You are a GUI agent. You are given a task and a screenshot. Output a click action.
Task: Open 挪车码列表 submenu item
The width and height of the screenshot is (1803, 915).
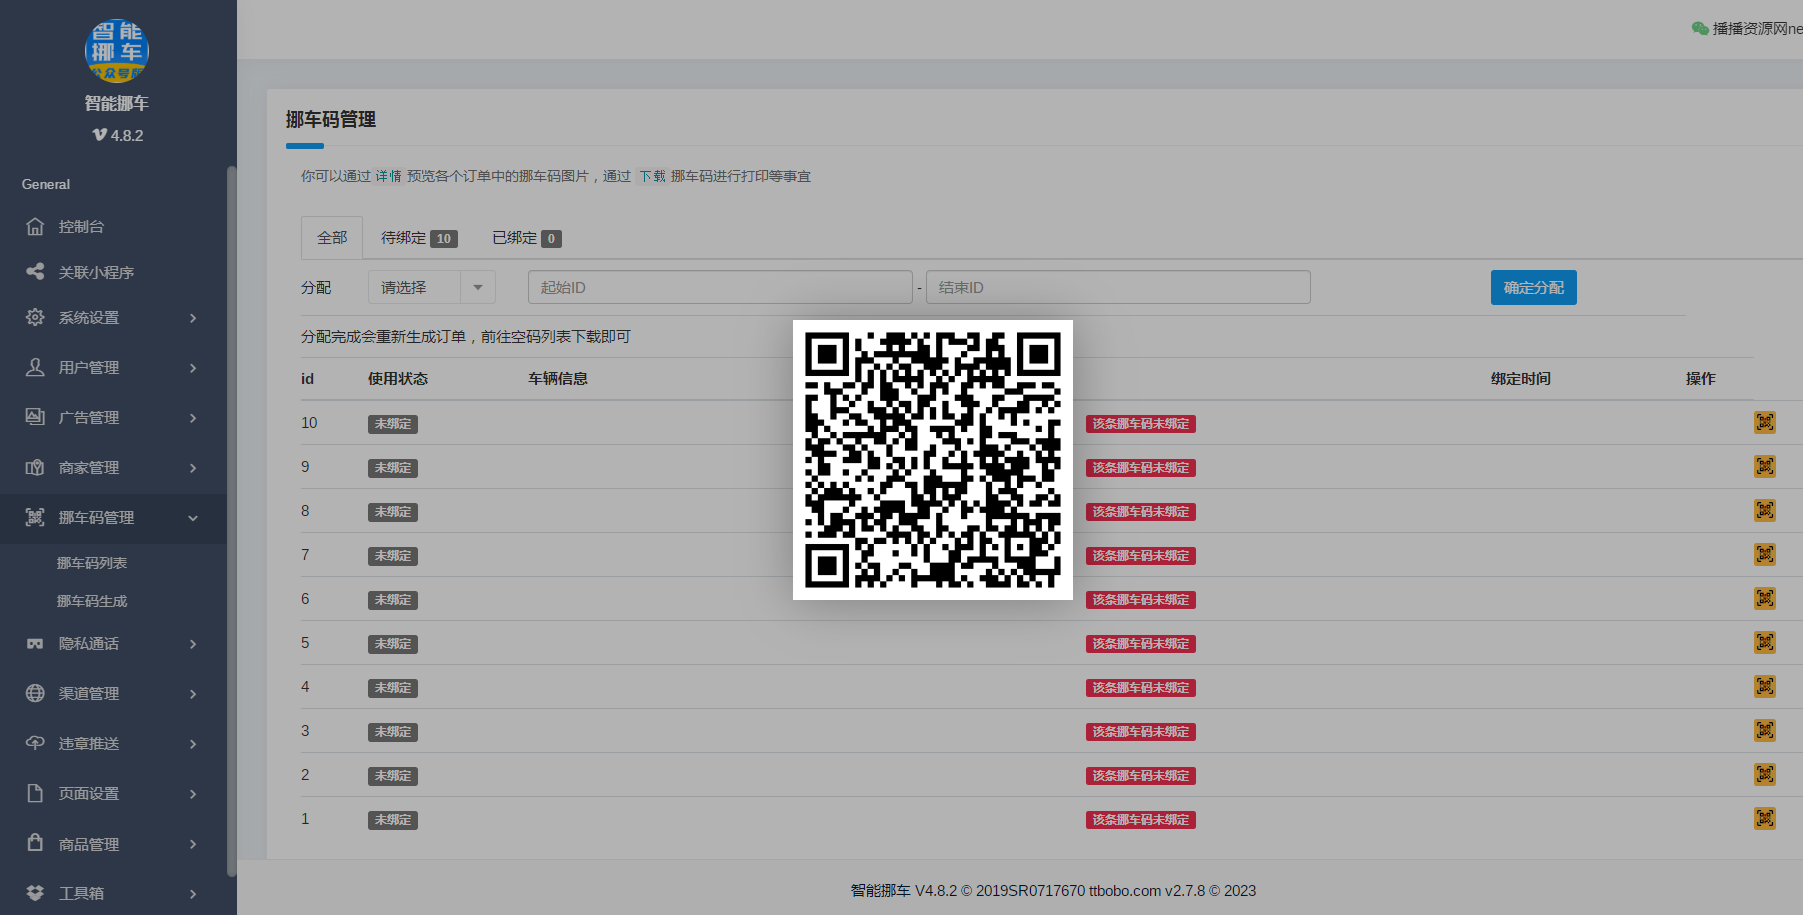(92, 563)
